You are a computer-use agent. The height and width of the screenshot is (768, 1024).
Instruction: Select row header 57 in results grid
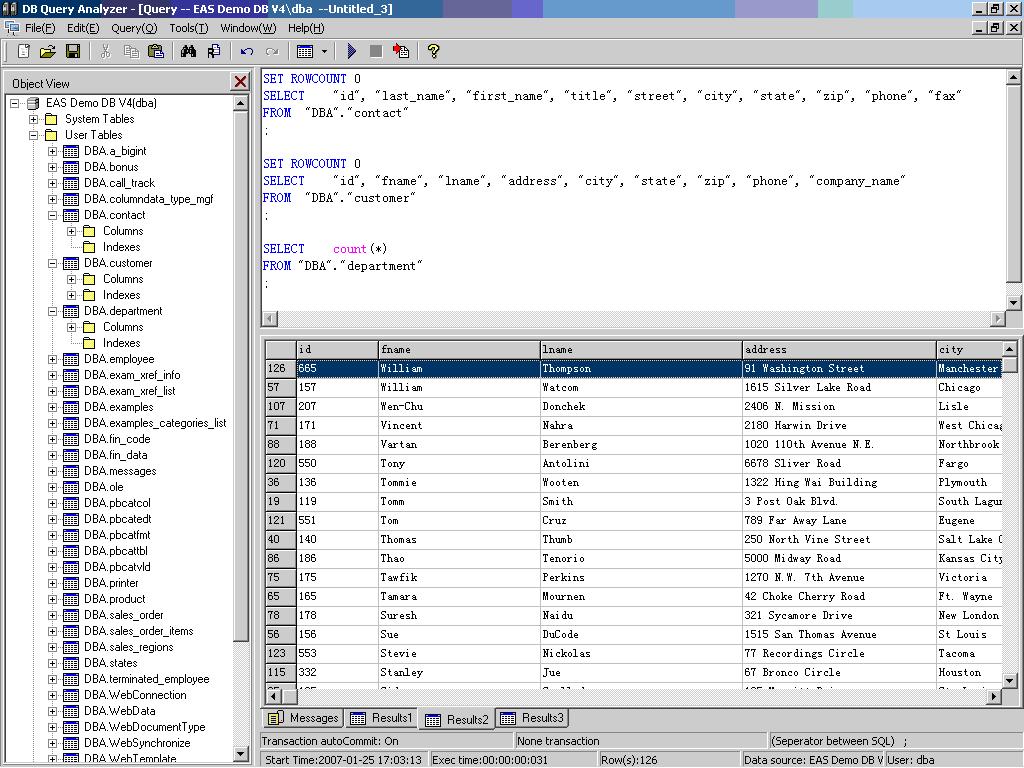281,387
